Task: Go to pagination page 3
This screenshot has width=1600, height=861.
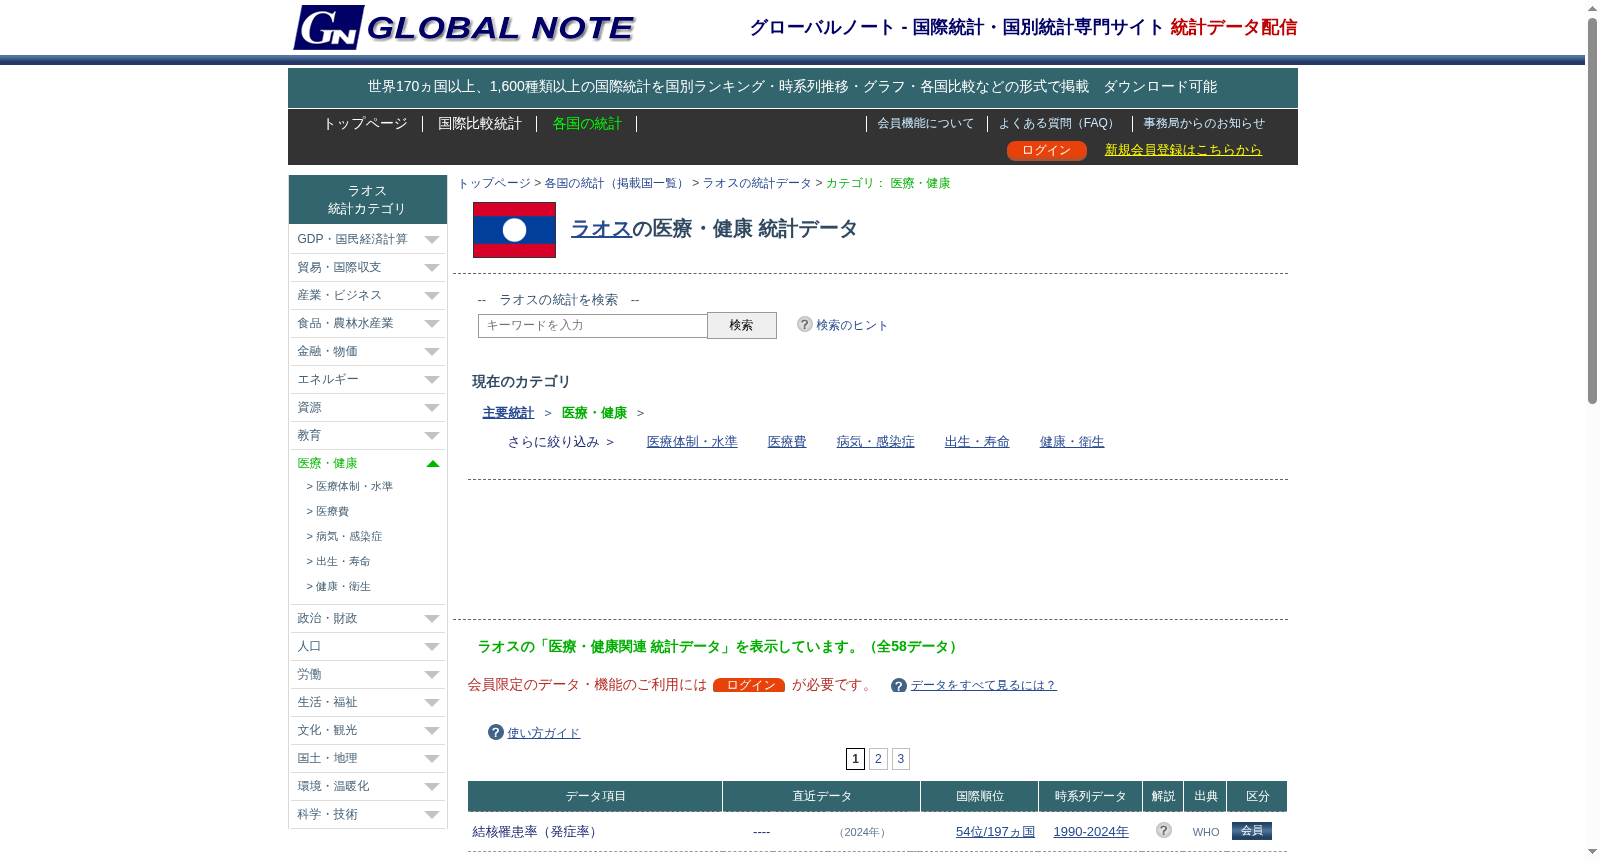Action: (x=901, y=759)
